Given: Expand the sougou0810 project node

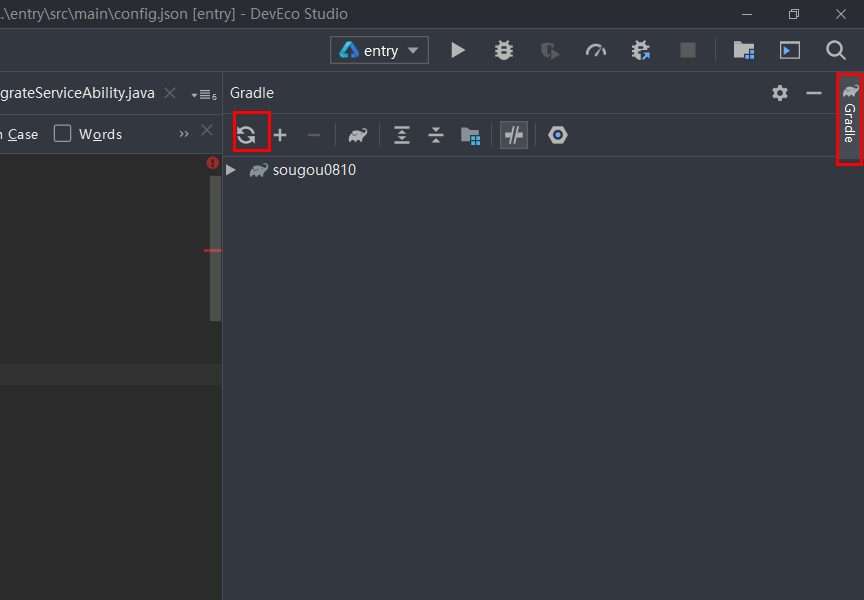Looking at the screenshot, I should pos(231,170).
